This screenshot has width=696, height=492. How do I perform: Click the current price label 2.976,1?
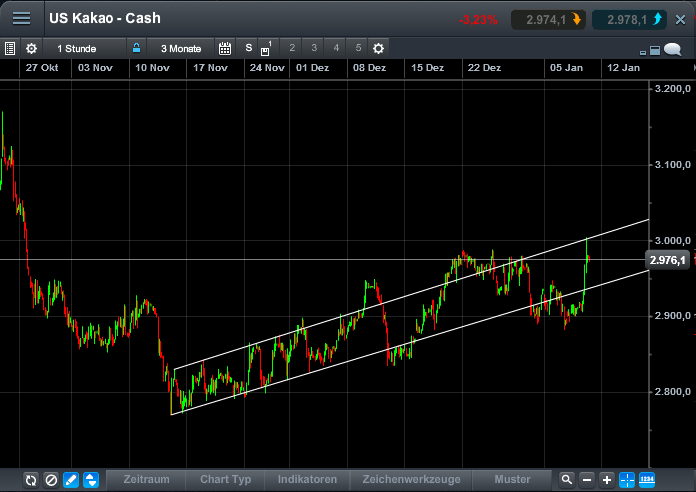(x=668, y=260)
